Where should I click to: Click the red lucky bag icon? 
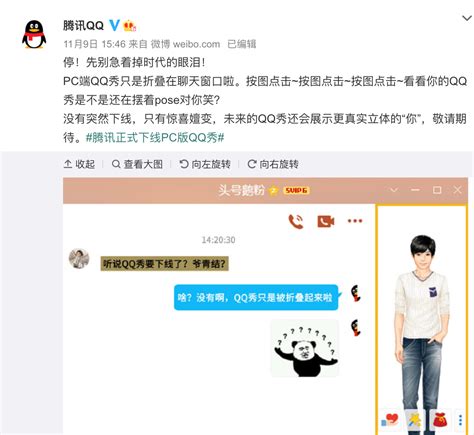(x=440, y=419)
